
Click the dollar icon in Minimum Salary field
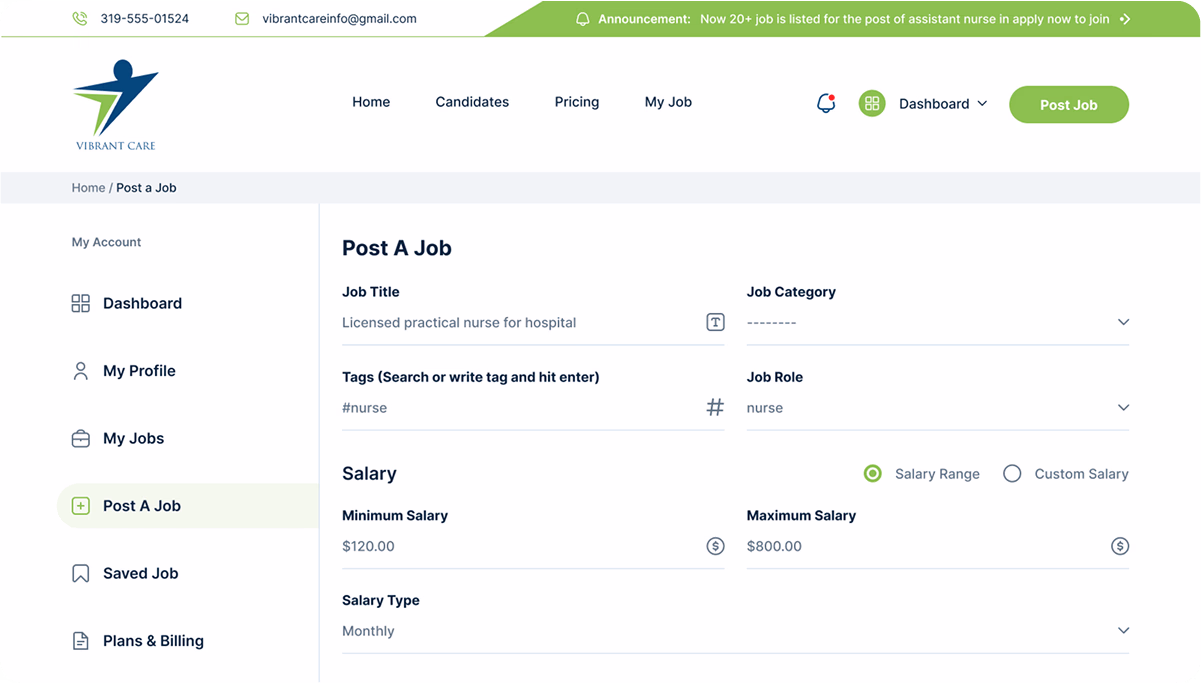[715, 546]
